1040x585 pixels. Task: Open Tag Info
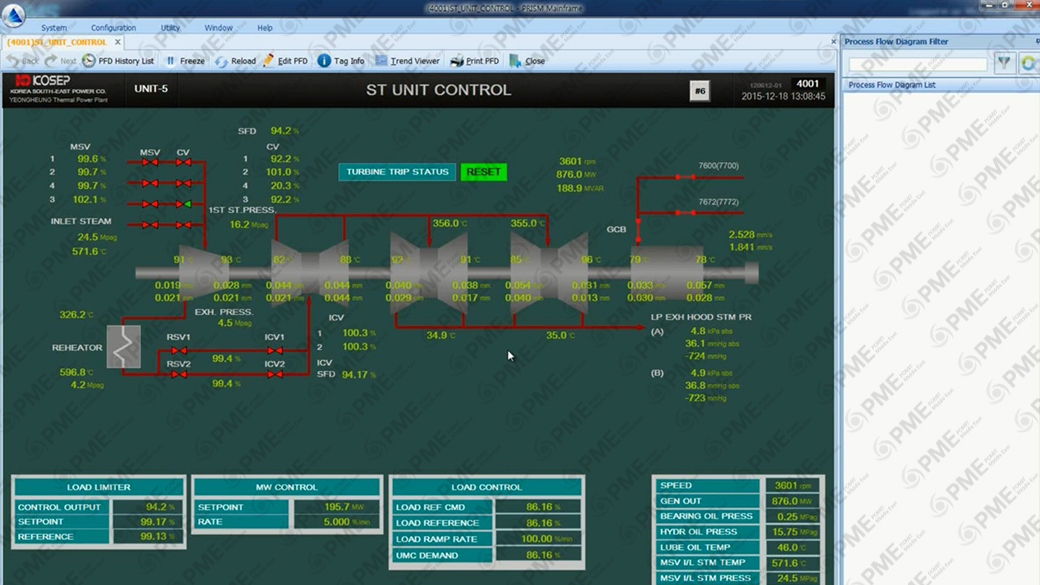[x=341, y=60]
